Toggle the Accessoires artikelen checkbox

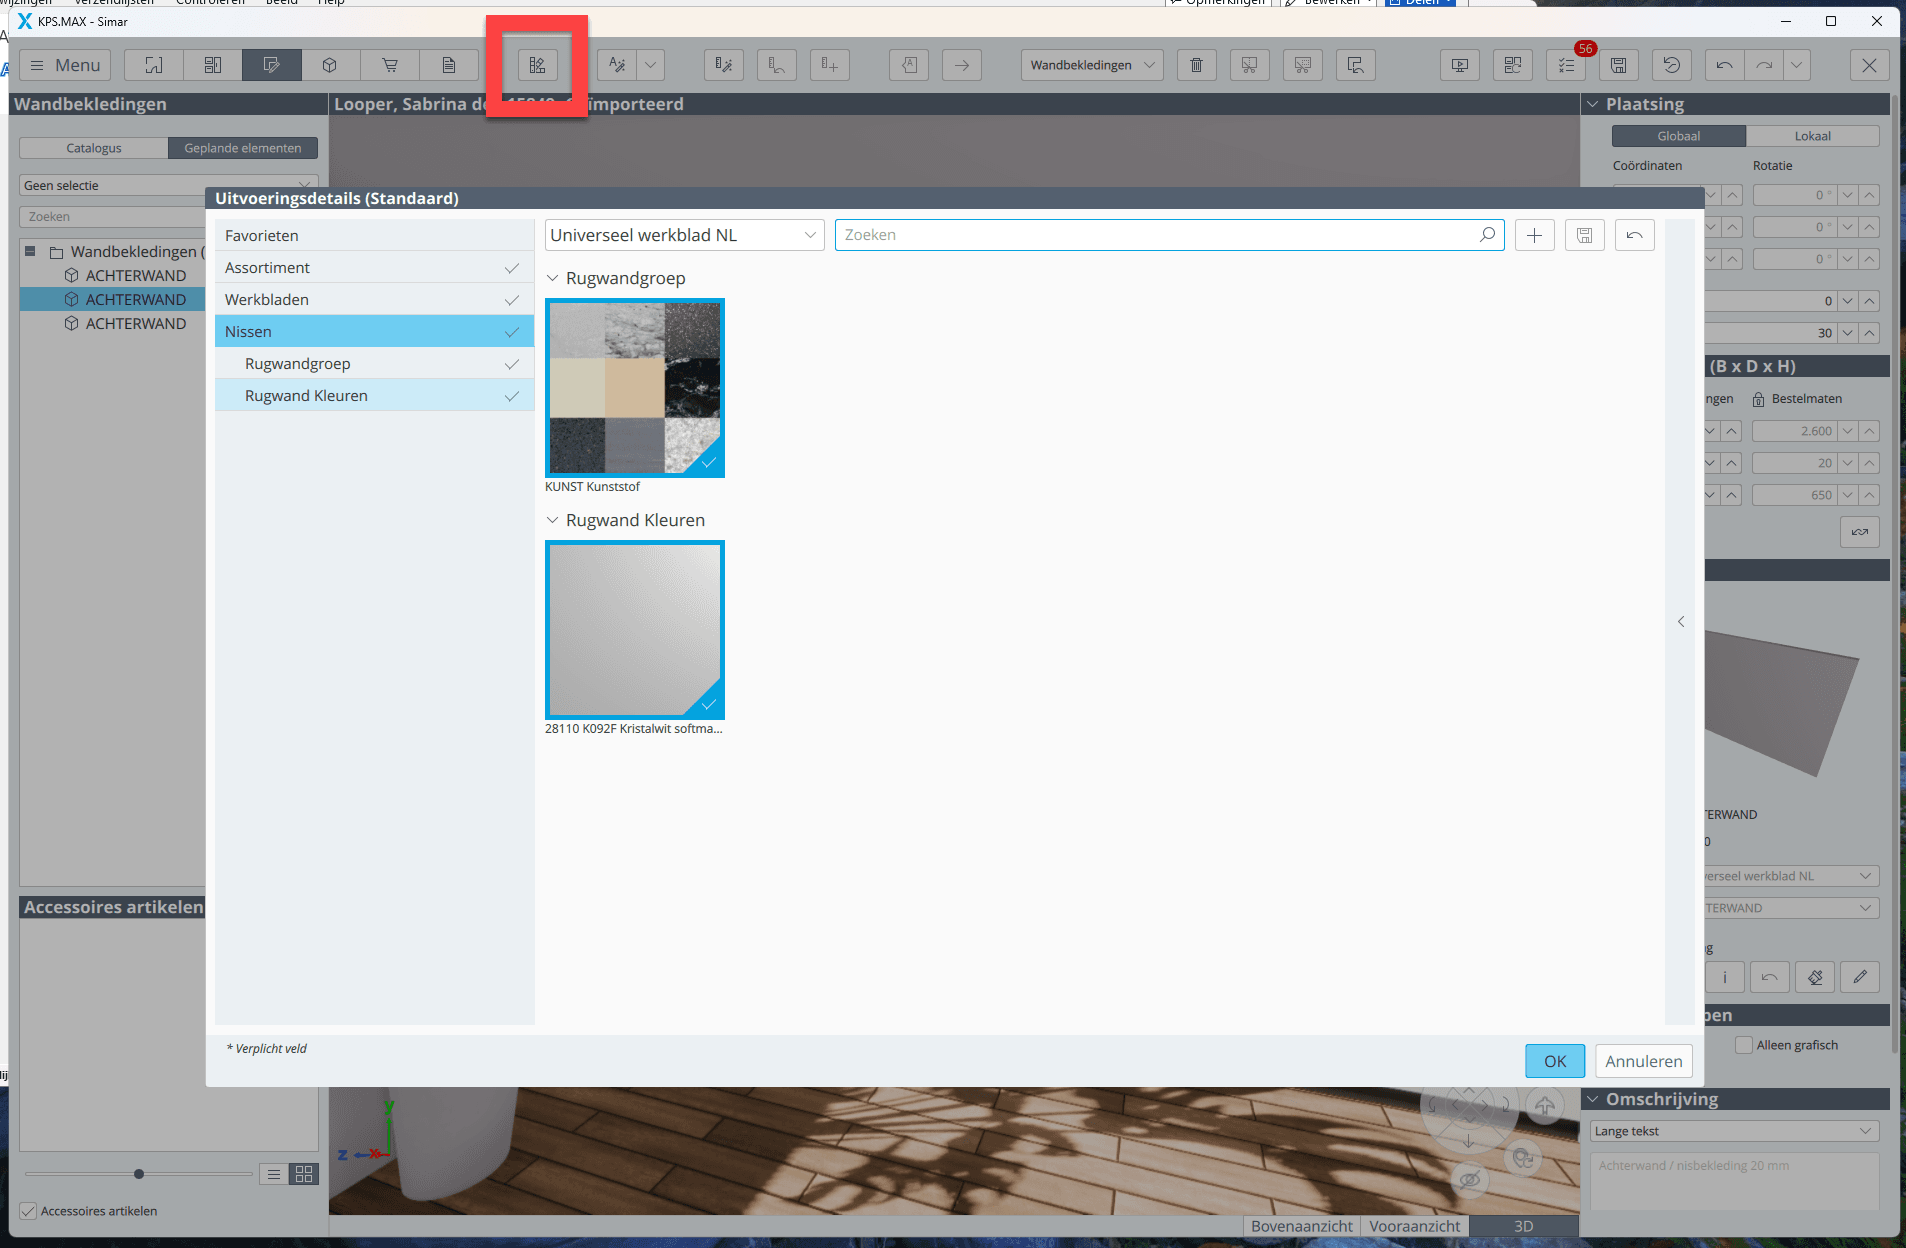[x=29, y=1211]
